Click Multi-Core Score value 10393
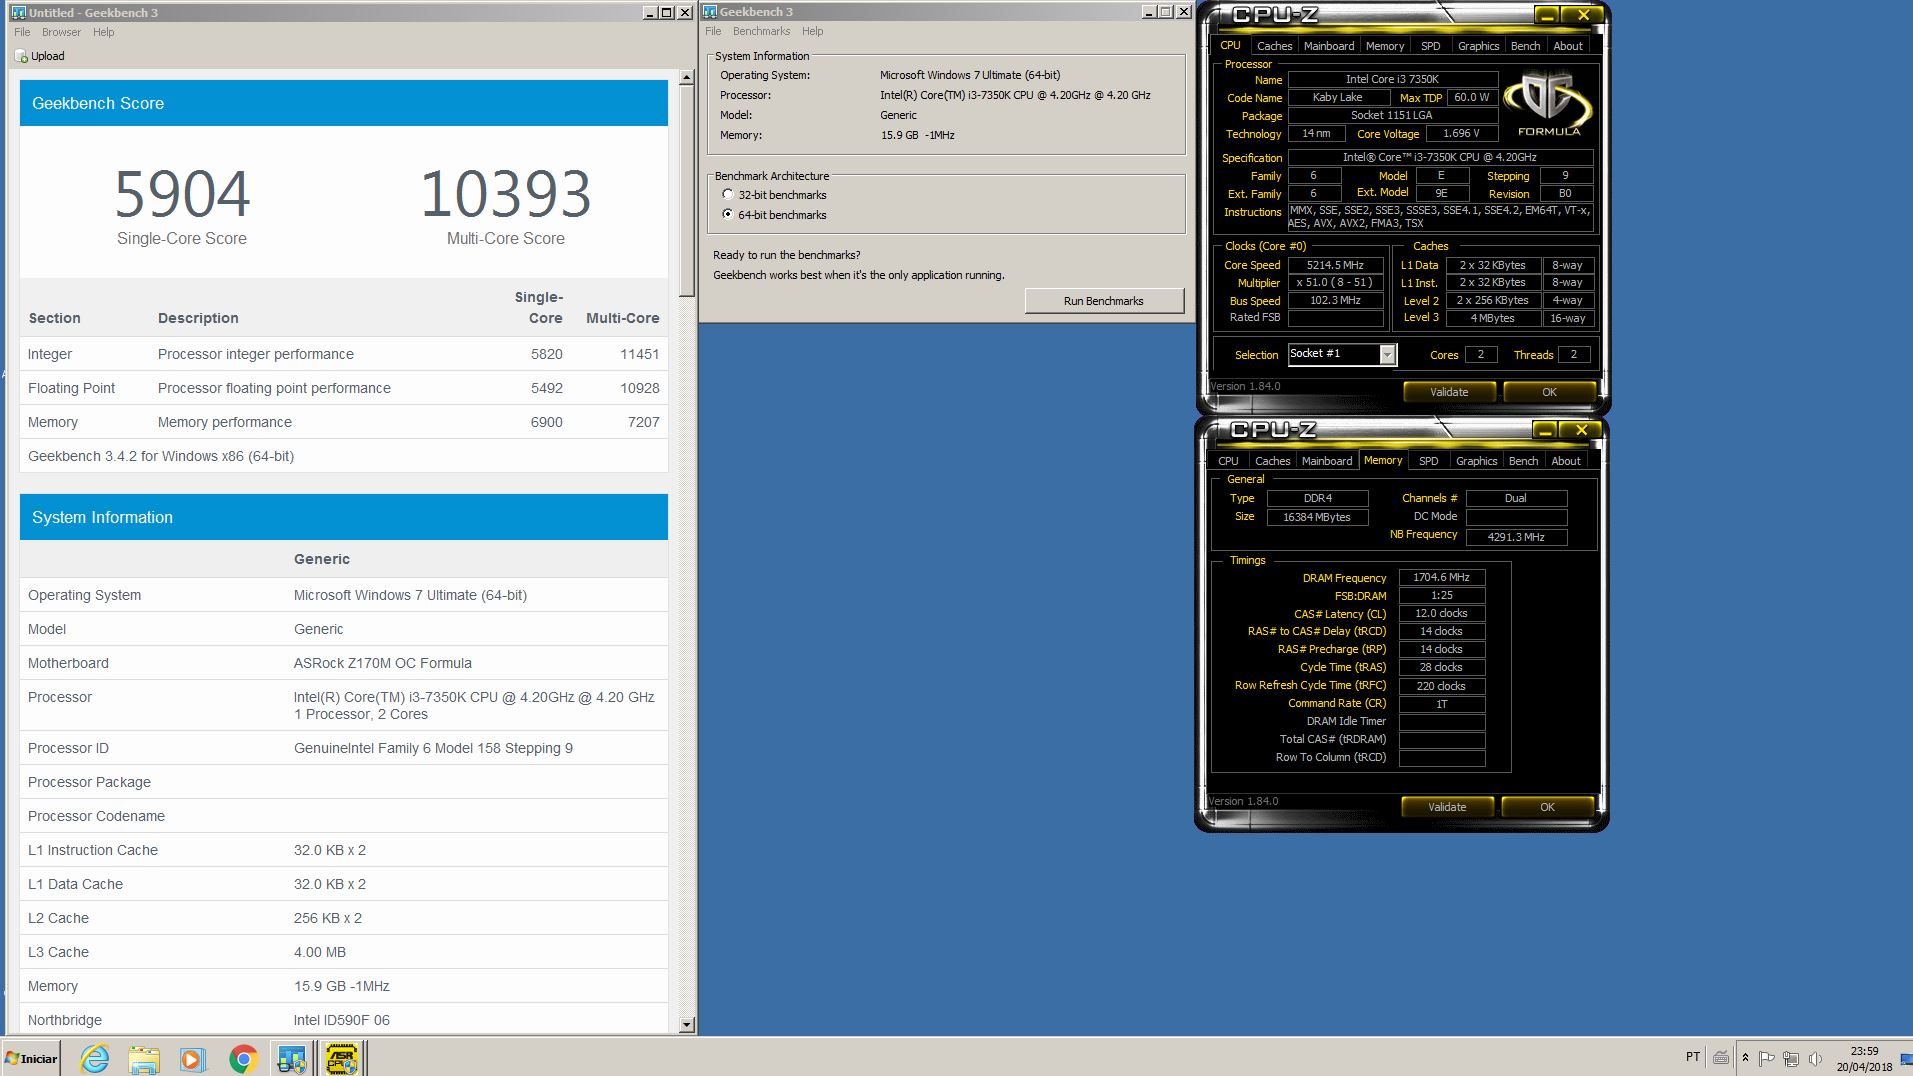Viewport: 1913px width, 1076px height. tap(506, 193)
